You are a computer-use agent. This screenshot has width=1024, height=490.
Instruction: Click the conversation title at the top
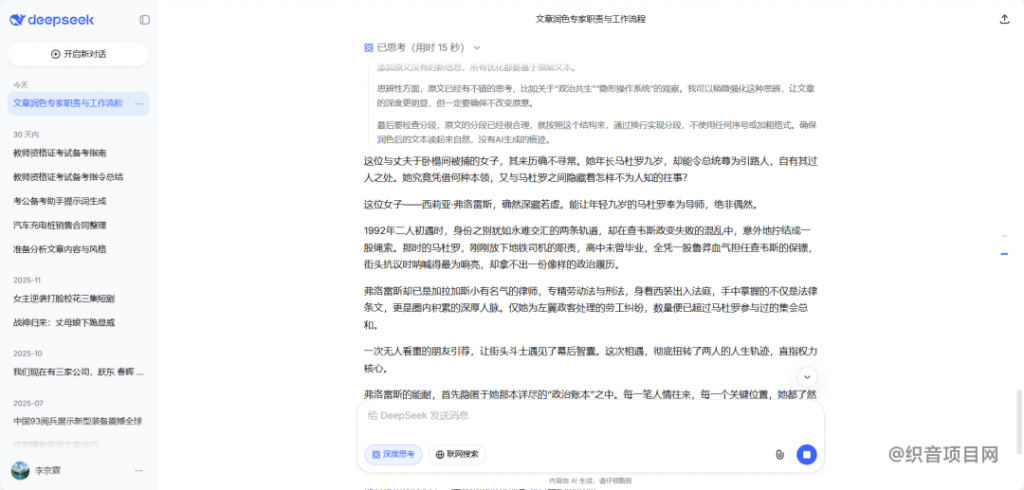tap(590, 20)
